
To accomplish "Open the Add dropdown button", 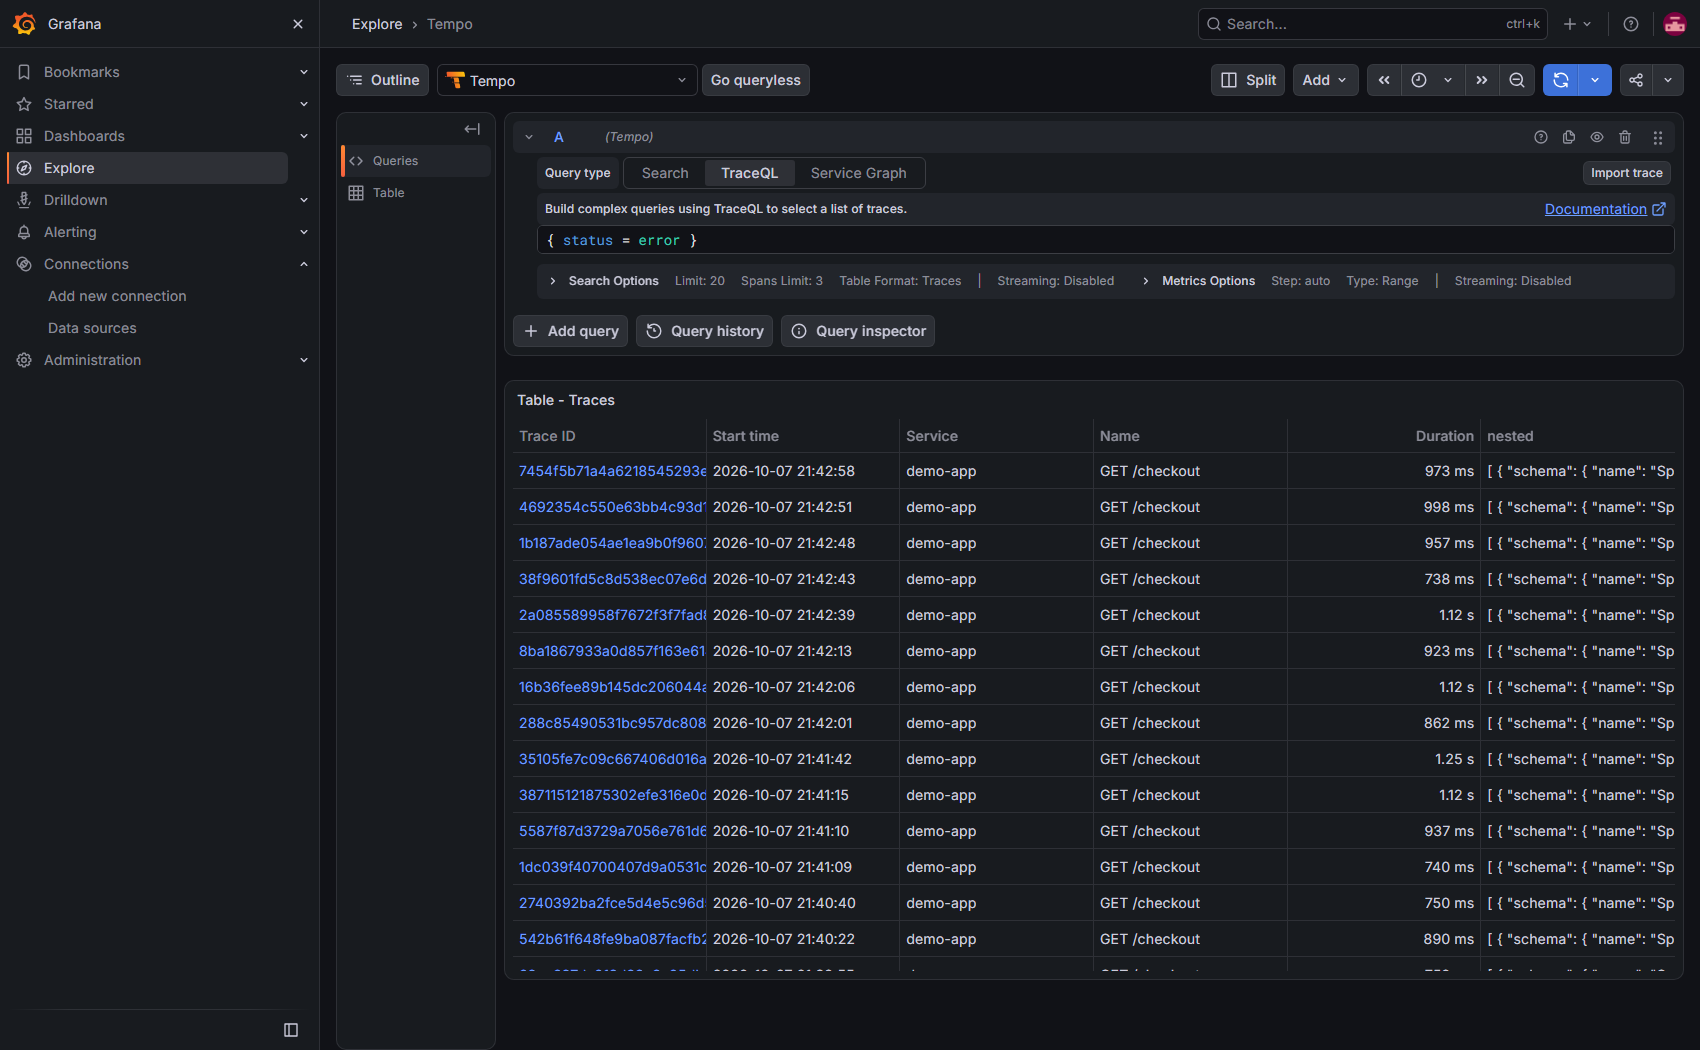I will [x=1325, y=80].
